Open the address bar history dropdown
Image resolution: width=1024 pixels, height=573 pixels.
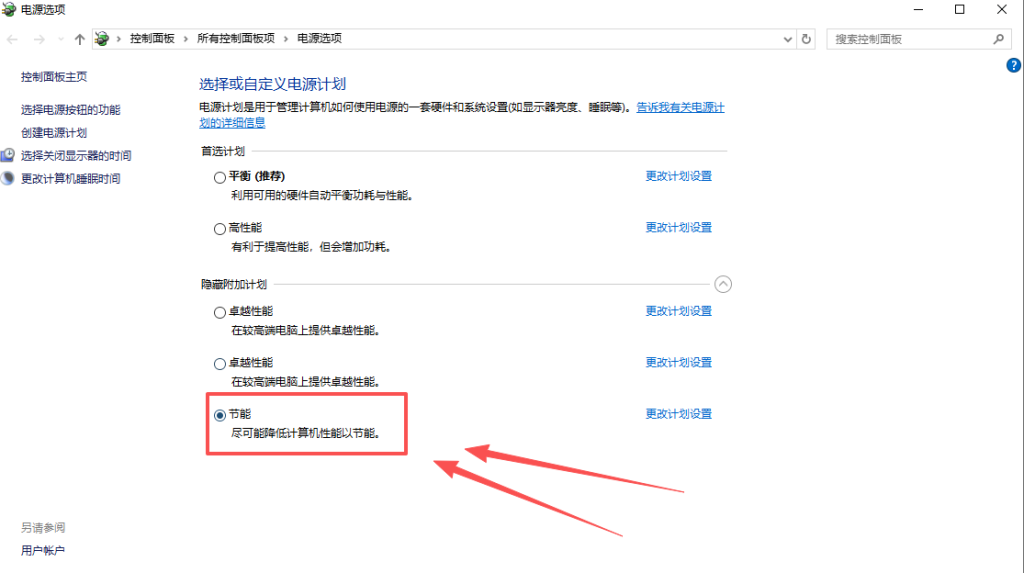(788, 39)
